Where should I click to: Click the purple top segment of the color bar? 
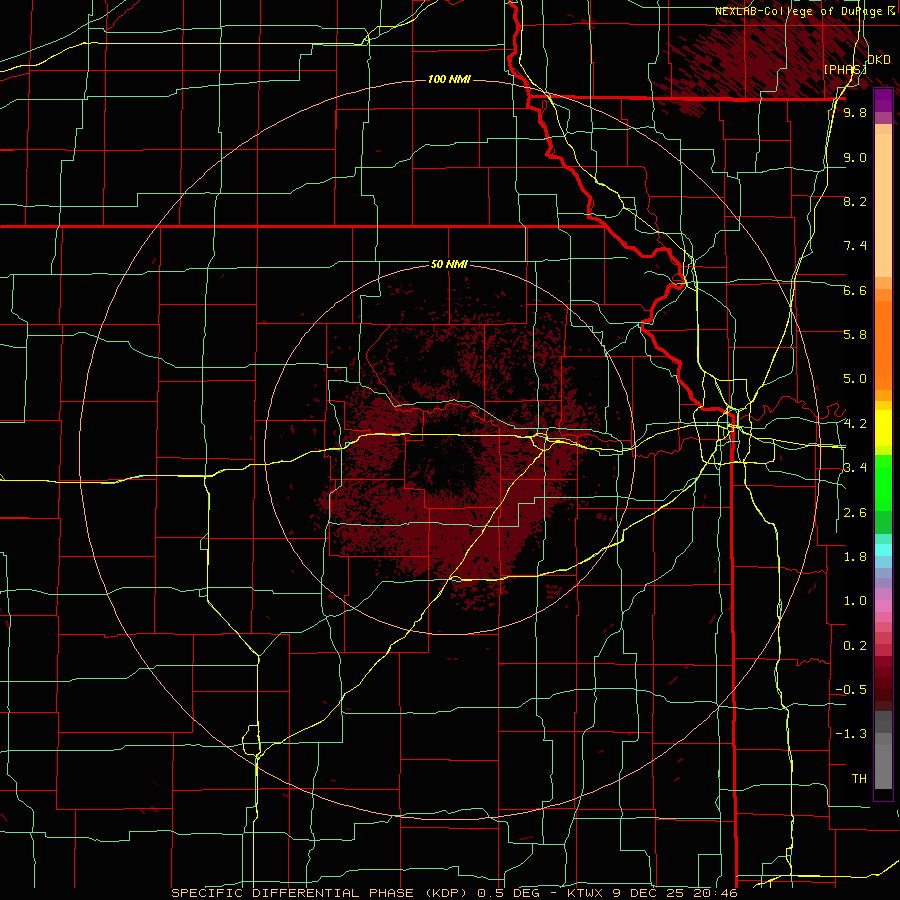(883, 100)
